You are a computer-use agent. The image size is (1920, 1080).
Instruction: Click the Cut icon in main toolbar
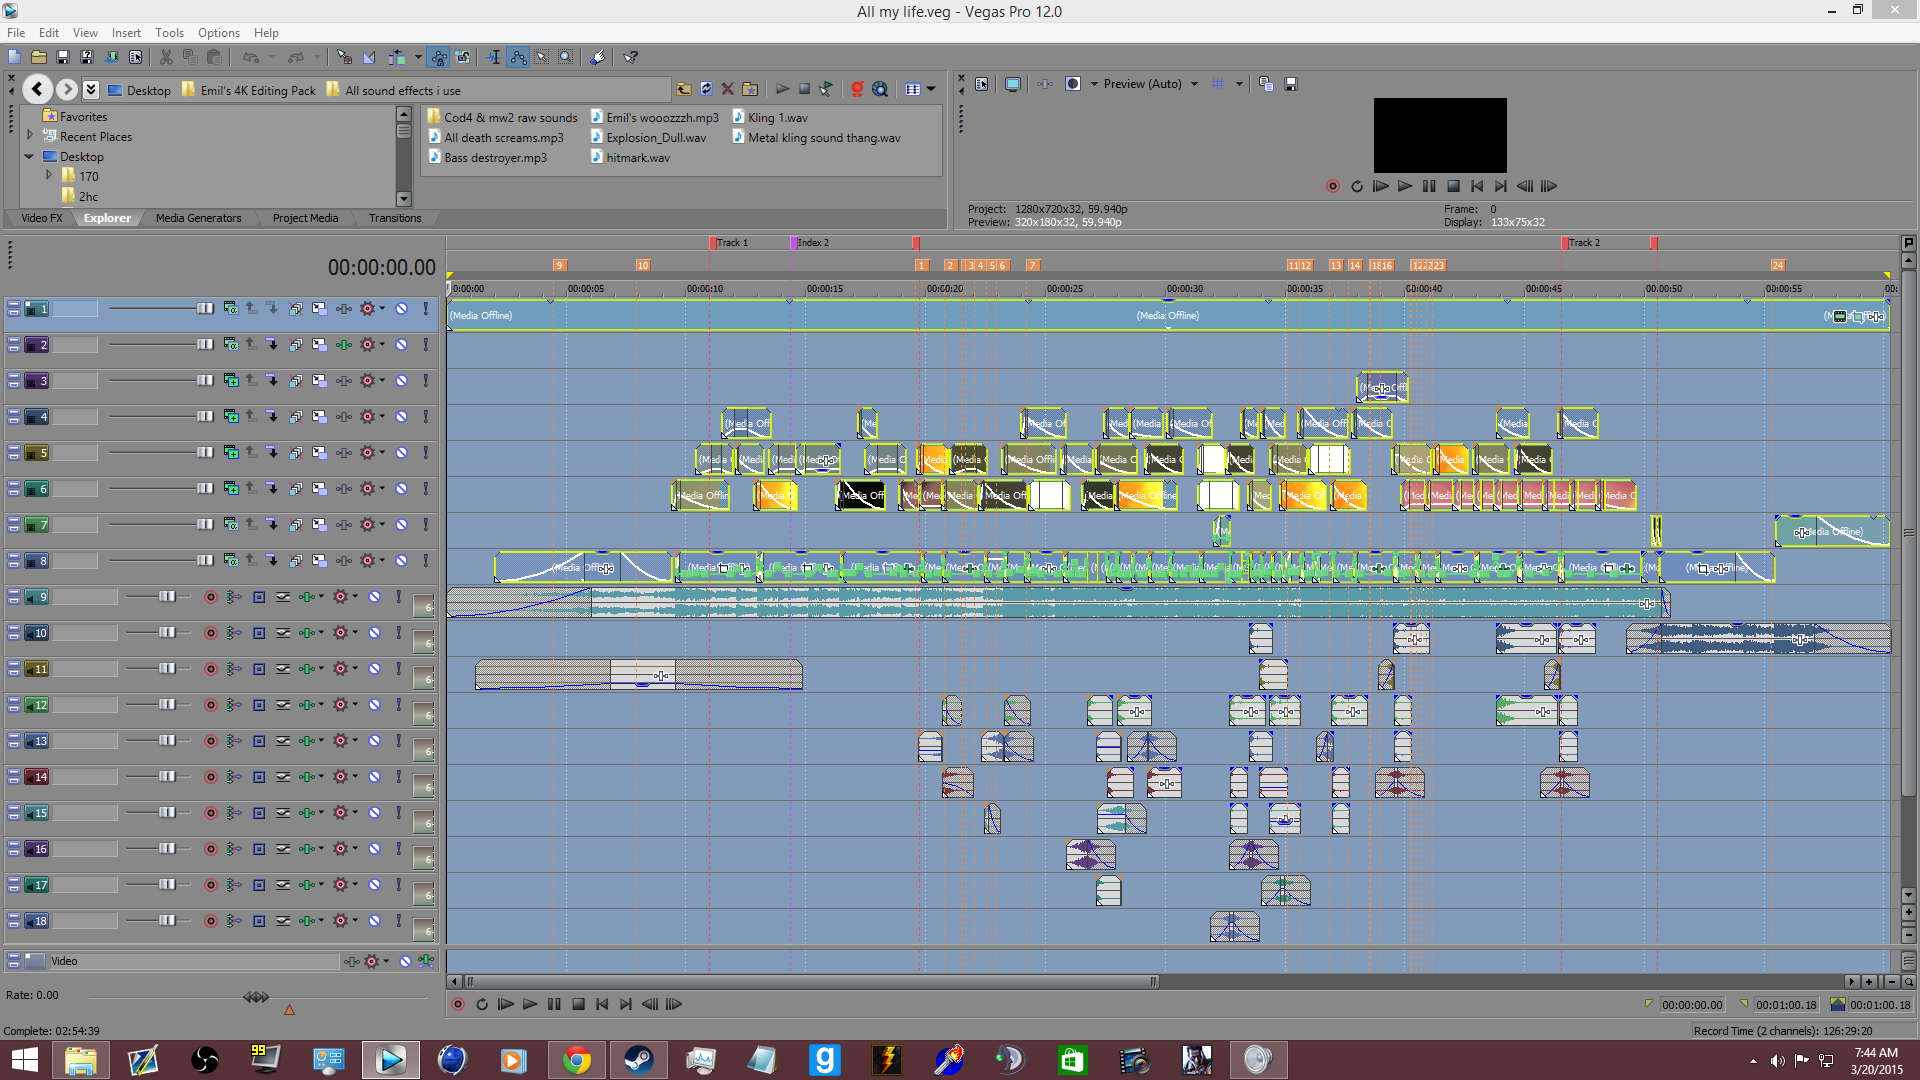pos(166,57)
